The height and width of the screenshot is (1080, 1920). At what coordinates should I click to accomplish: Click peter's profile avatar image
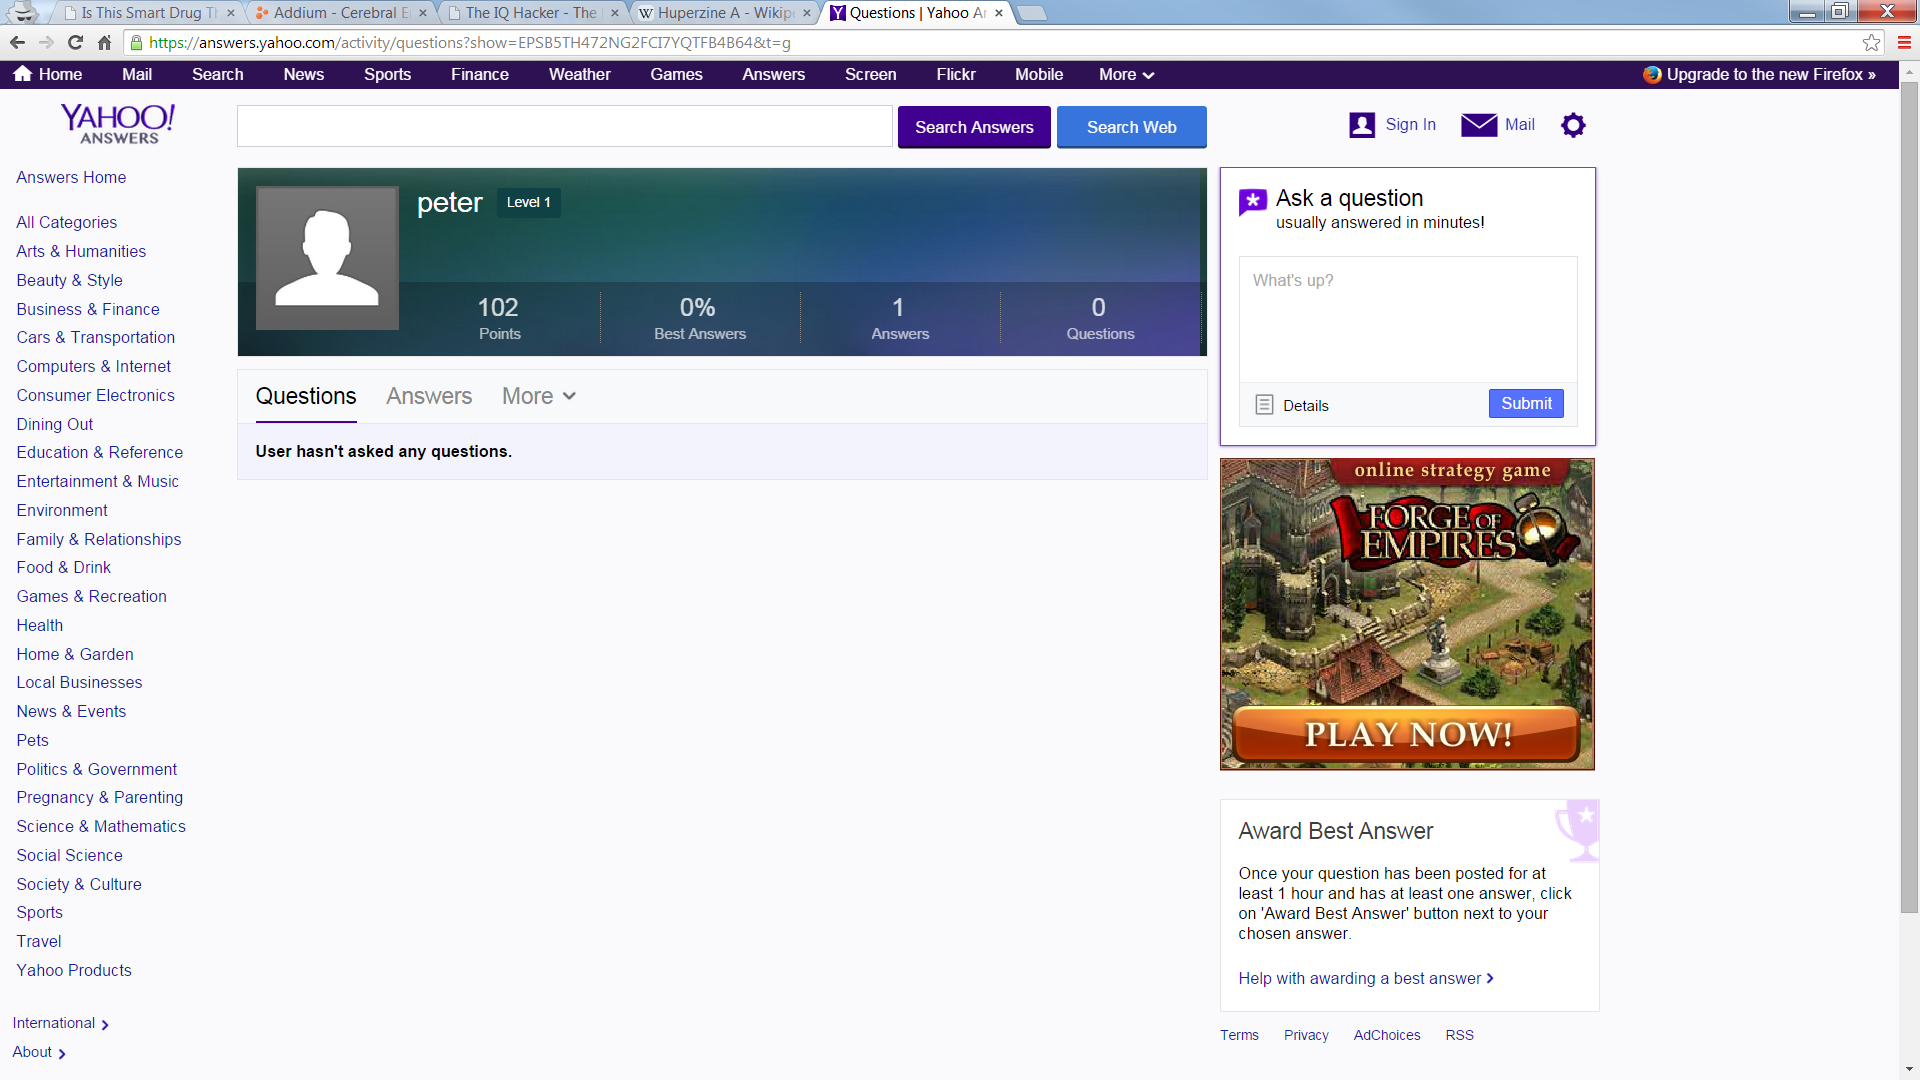tap(327, 258)
